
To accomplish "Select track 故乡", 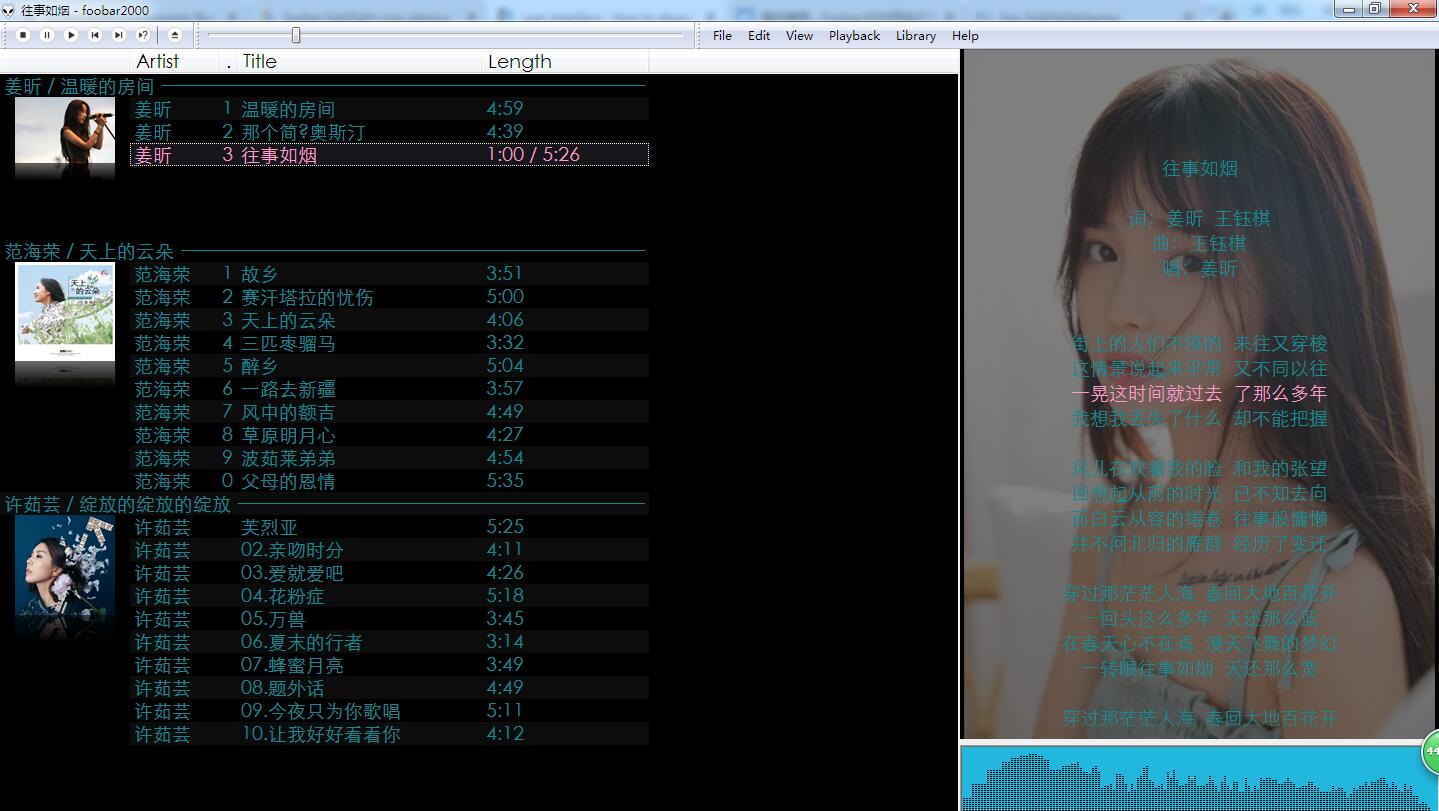I will [x=390, y=273].
